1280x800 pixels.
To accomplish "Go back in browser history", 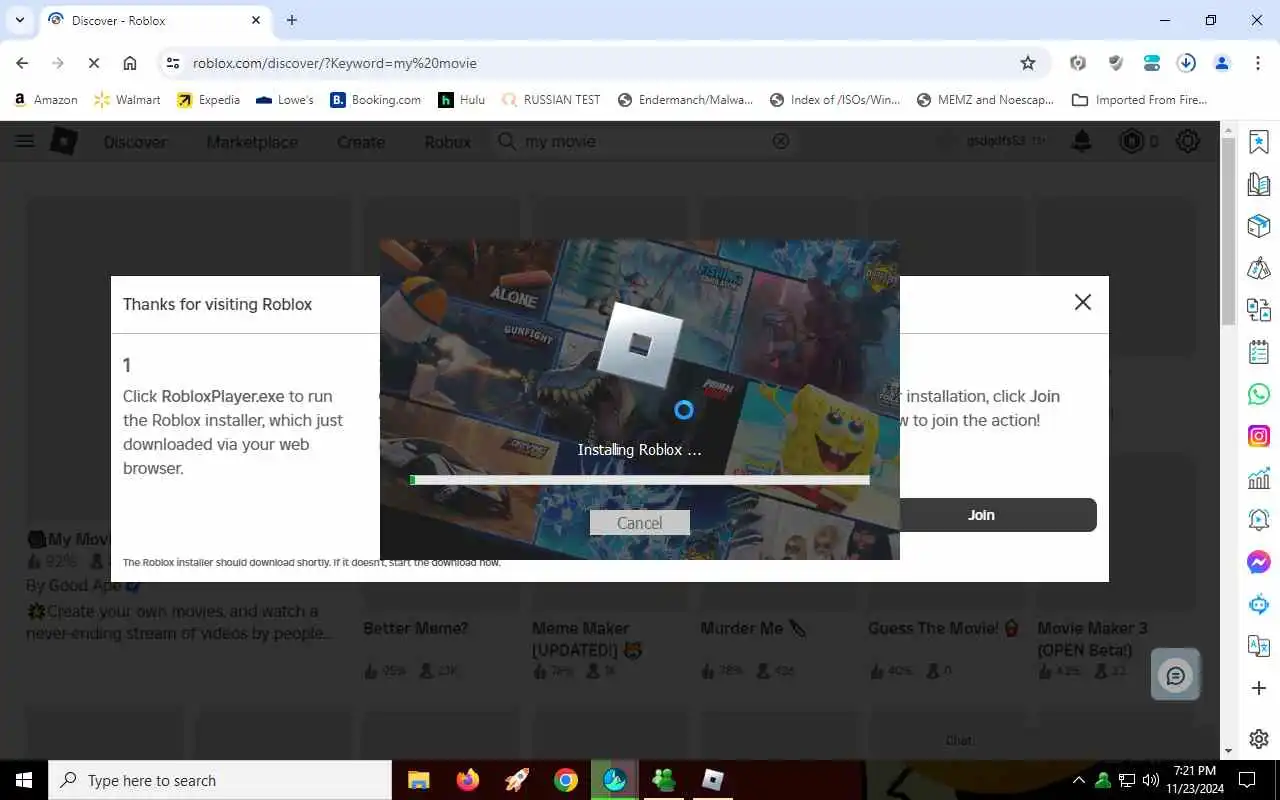I will (x=22, y=63).
